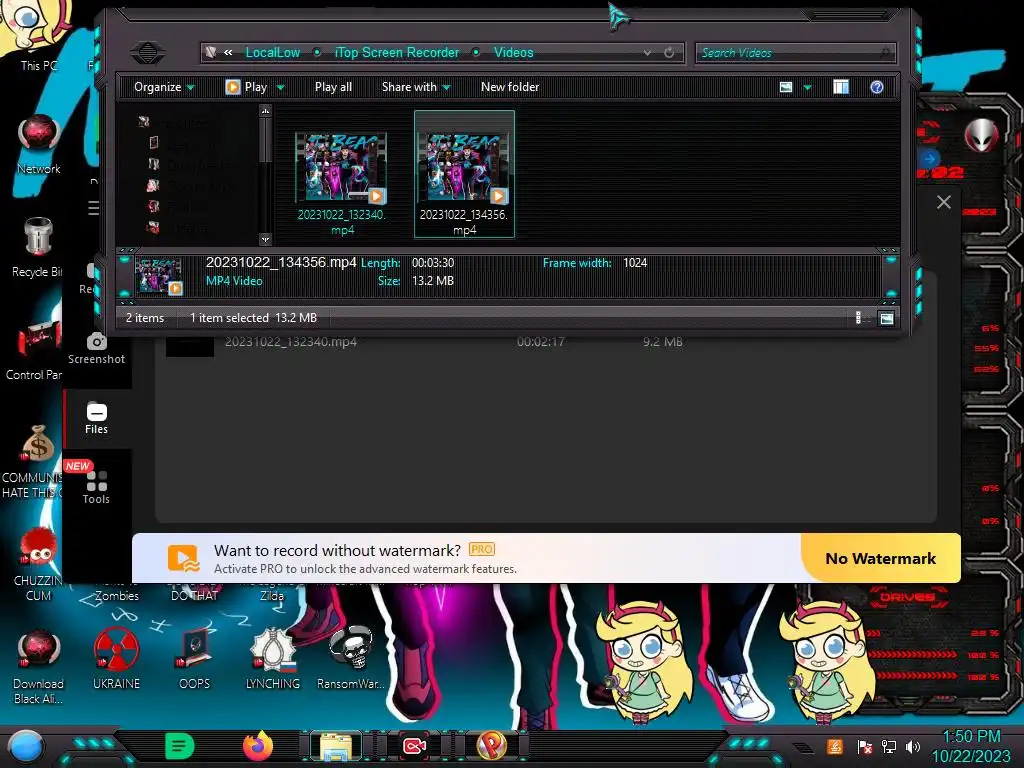The height and width of the screenshot is (768, 1024).
Task: Click the change view icon
Action: click(786, 87)
